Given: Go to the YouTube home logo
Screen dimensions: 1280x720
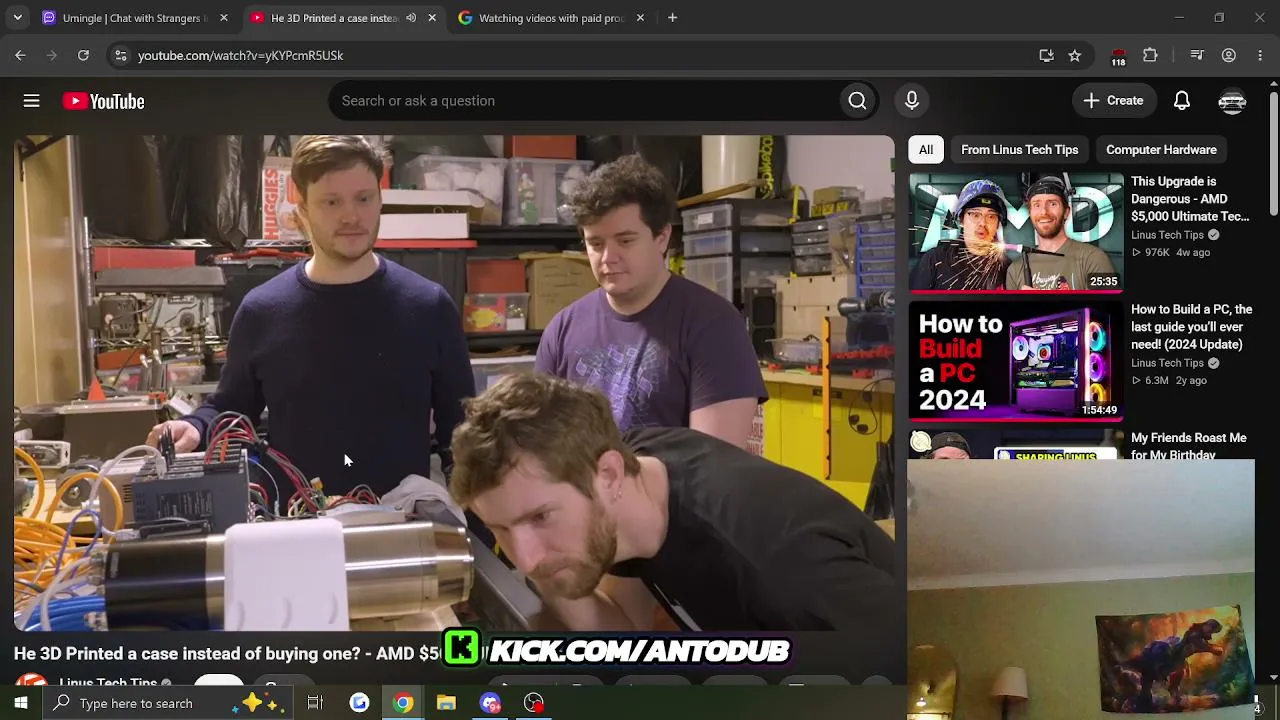Looking at the screenshot, I should click(x=104, y=101).
